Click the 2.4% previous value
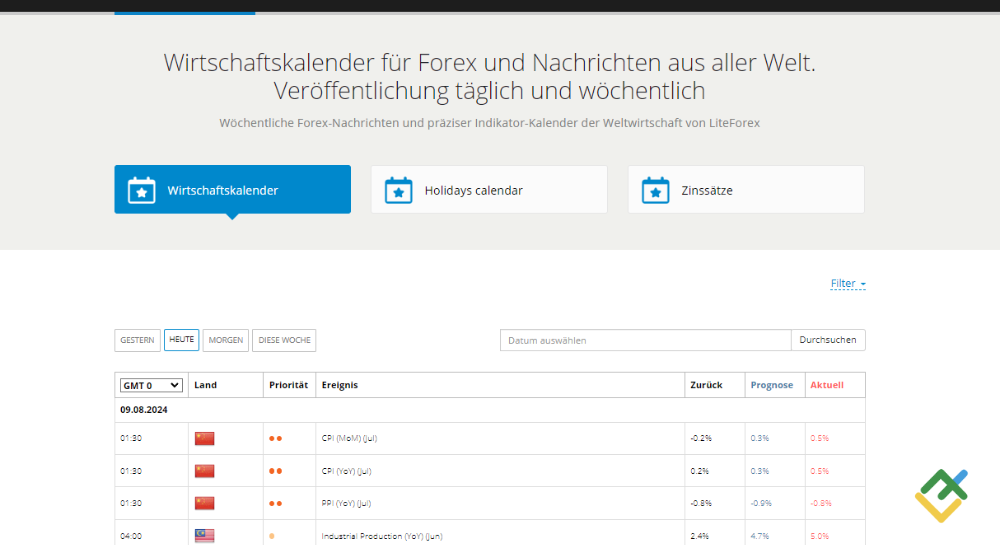1000x545 pixels. pyautogui.click(x=700, y=536)
